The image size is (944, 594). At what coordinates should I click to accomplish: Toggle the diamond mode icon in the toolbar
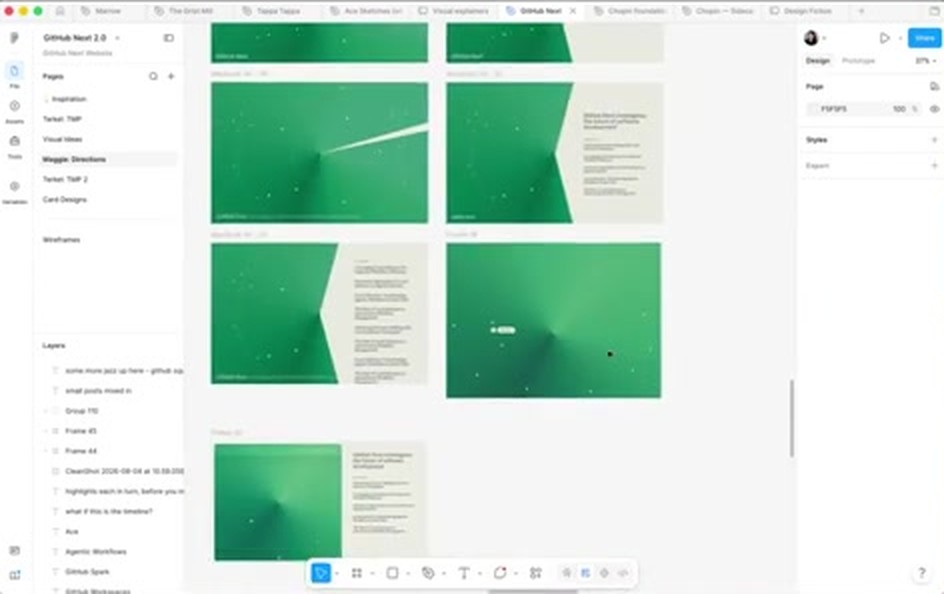(x=604, y=573)
